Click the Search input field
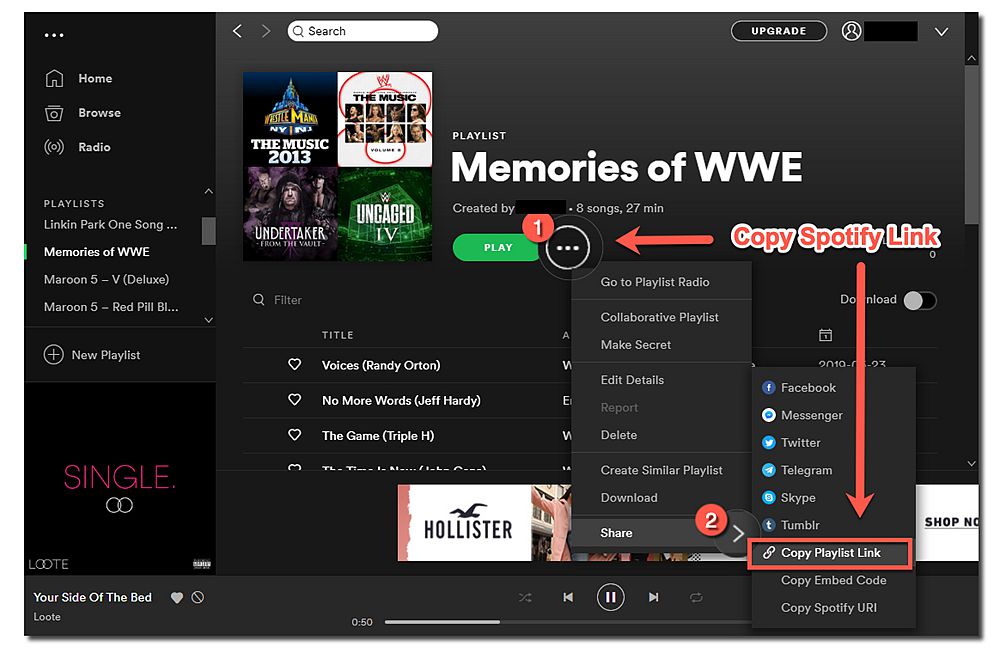The height and width of the screenshot is (653, 1000). (365, 31)
